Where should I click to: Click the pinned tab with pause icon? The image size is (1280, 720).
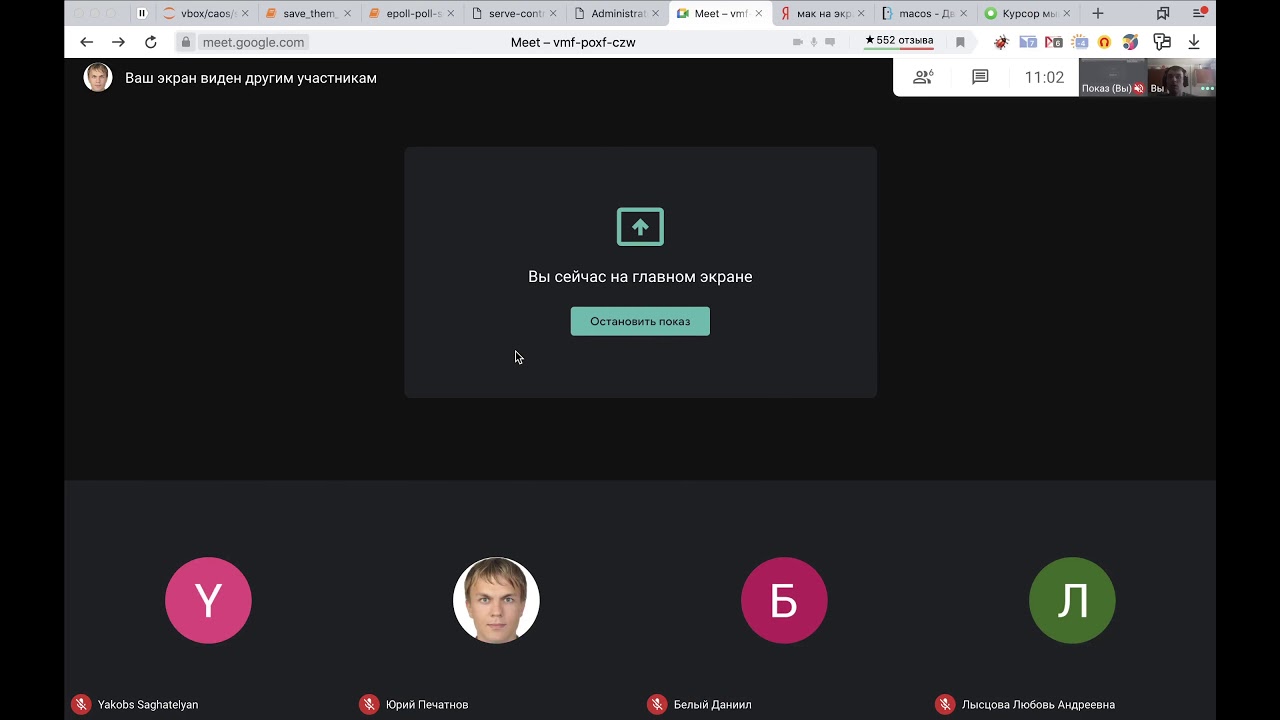coord(142,13)
